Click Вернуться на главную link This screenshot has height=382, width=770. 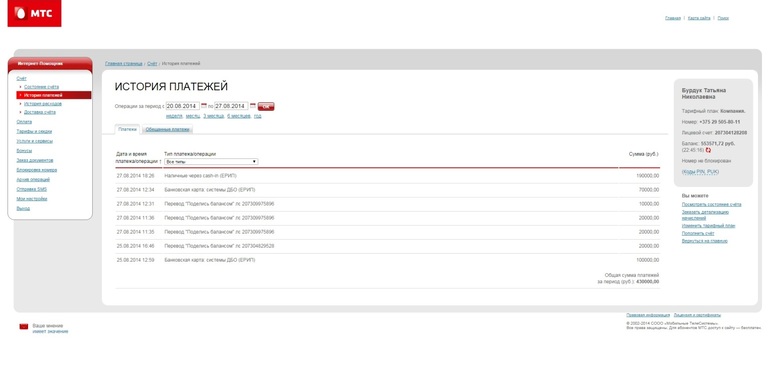pos(705,241)
